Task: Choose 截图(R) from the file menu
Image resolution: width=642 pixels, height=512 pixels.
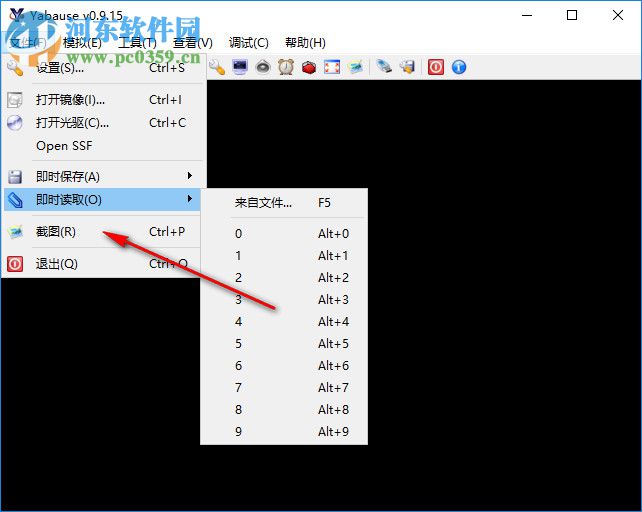Action: [x=102, y=232]
